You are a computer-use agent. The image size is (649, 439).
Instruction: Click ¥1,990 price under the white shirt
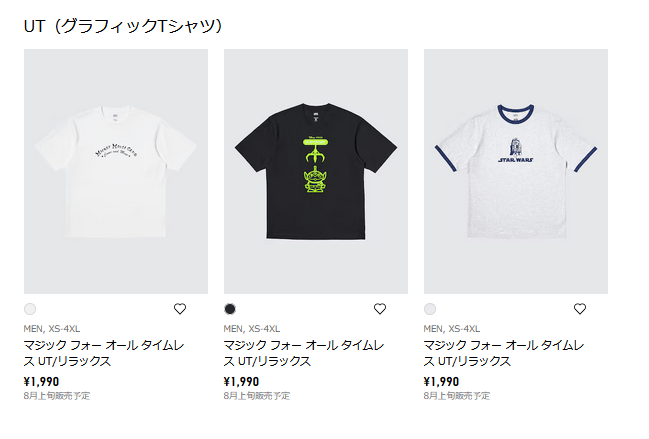pyautogui.click(x=41, y=381)
